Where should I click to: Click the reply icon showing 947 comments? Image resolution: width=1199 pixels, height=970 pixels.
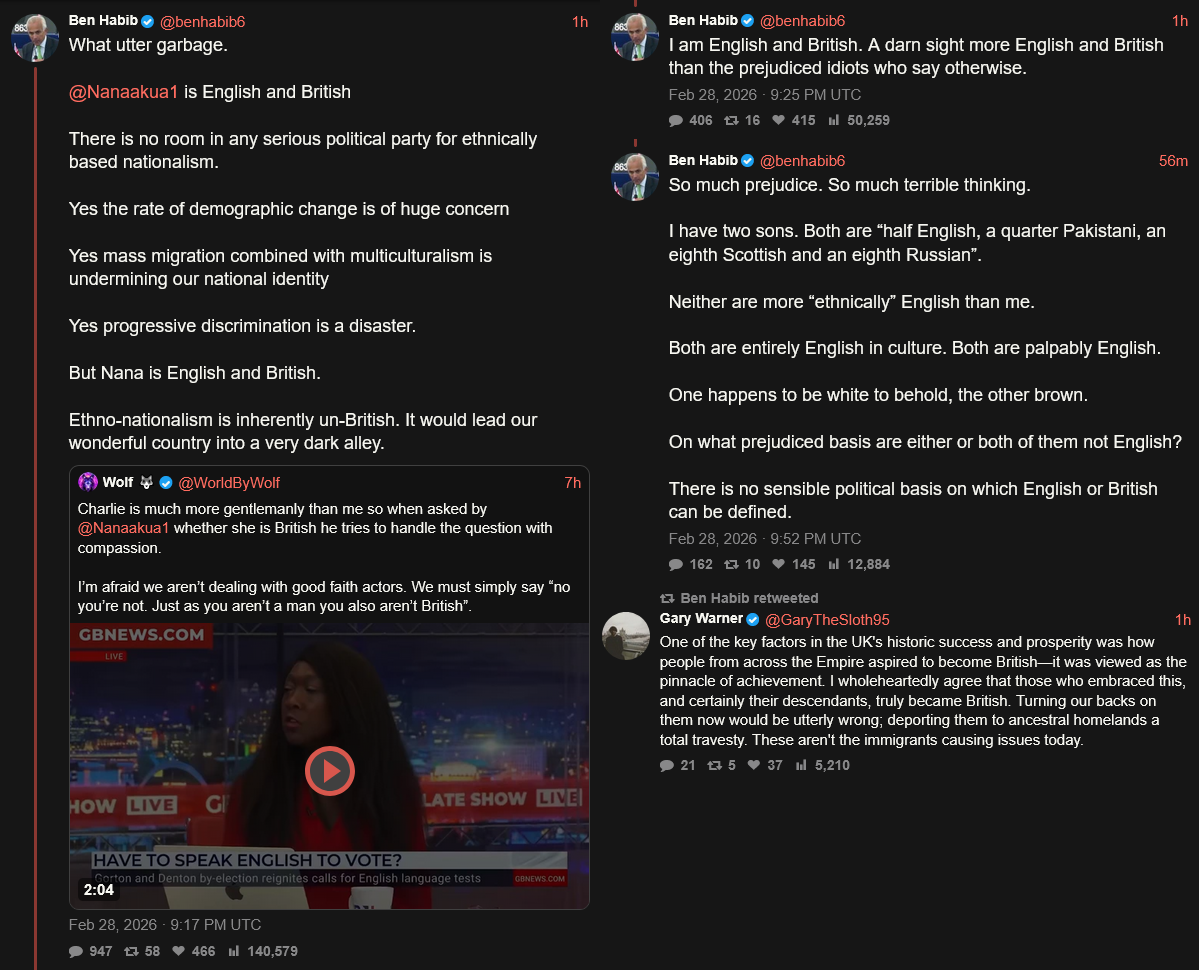point(76,952)
